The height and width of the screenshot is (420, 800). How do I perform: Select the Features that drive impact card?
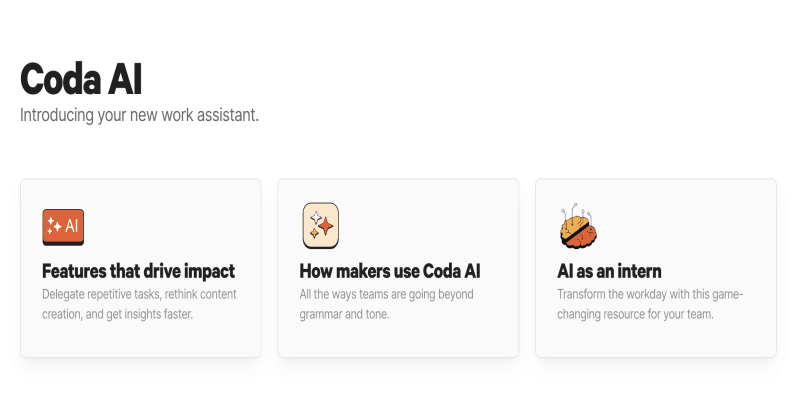point(140,340)
